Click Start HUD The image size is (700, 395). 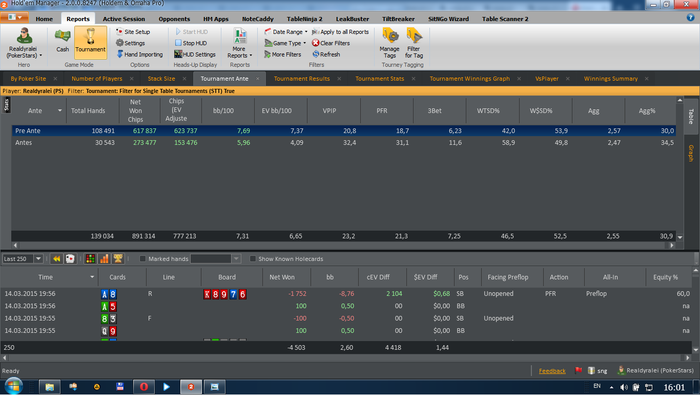(x=191, y=32)
